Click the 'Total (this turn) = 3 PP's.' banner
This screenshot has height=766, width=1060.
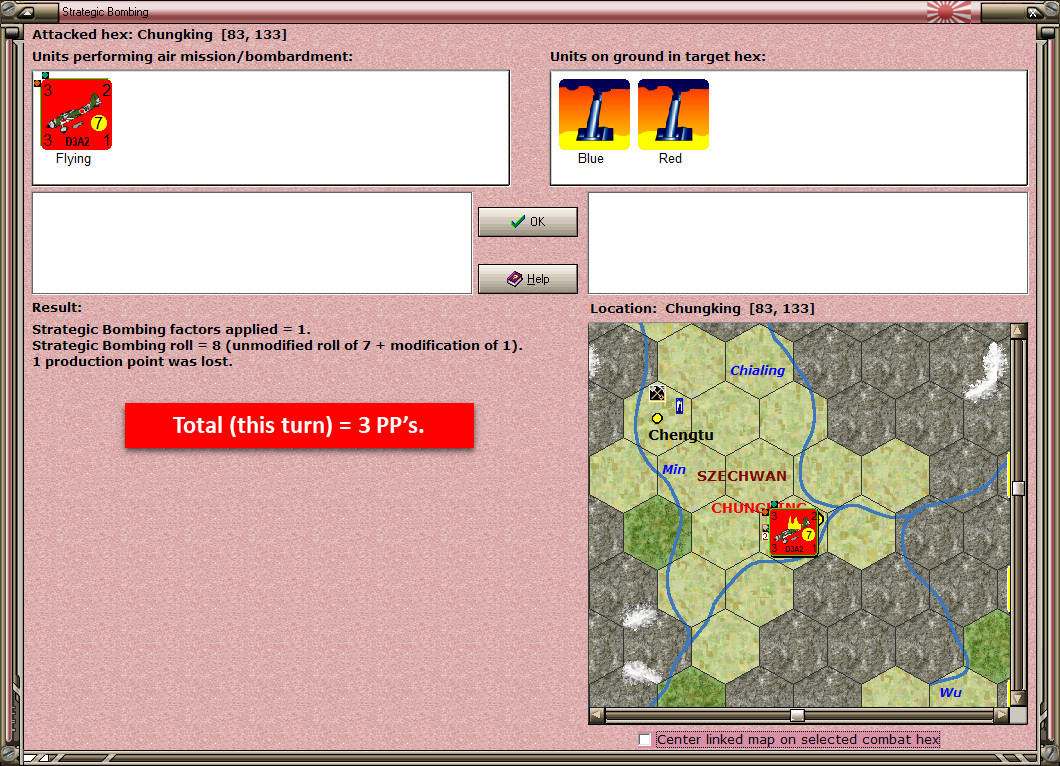point(299,425)
